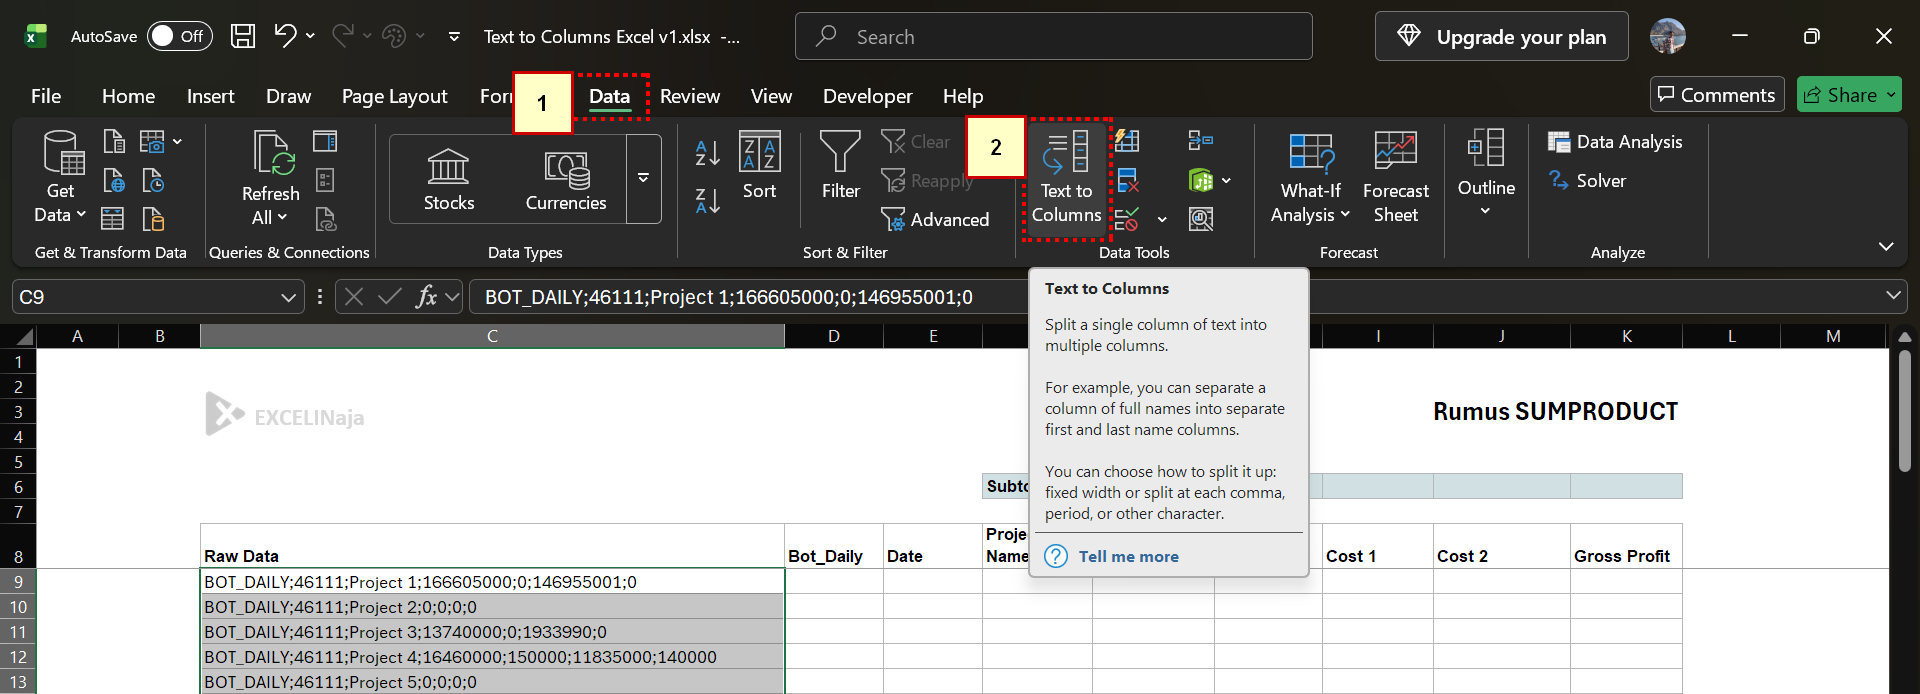Click Recent Sources icon
The height and width of the screenshot is (694, 1920).
click(x=153, y=181)
